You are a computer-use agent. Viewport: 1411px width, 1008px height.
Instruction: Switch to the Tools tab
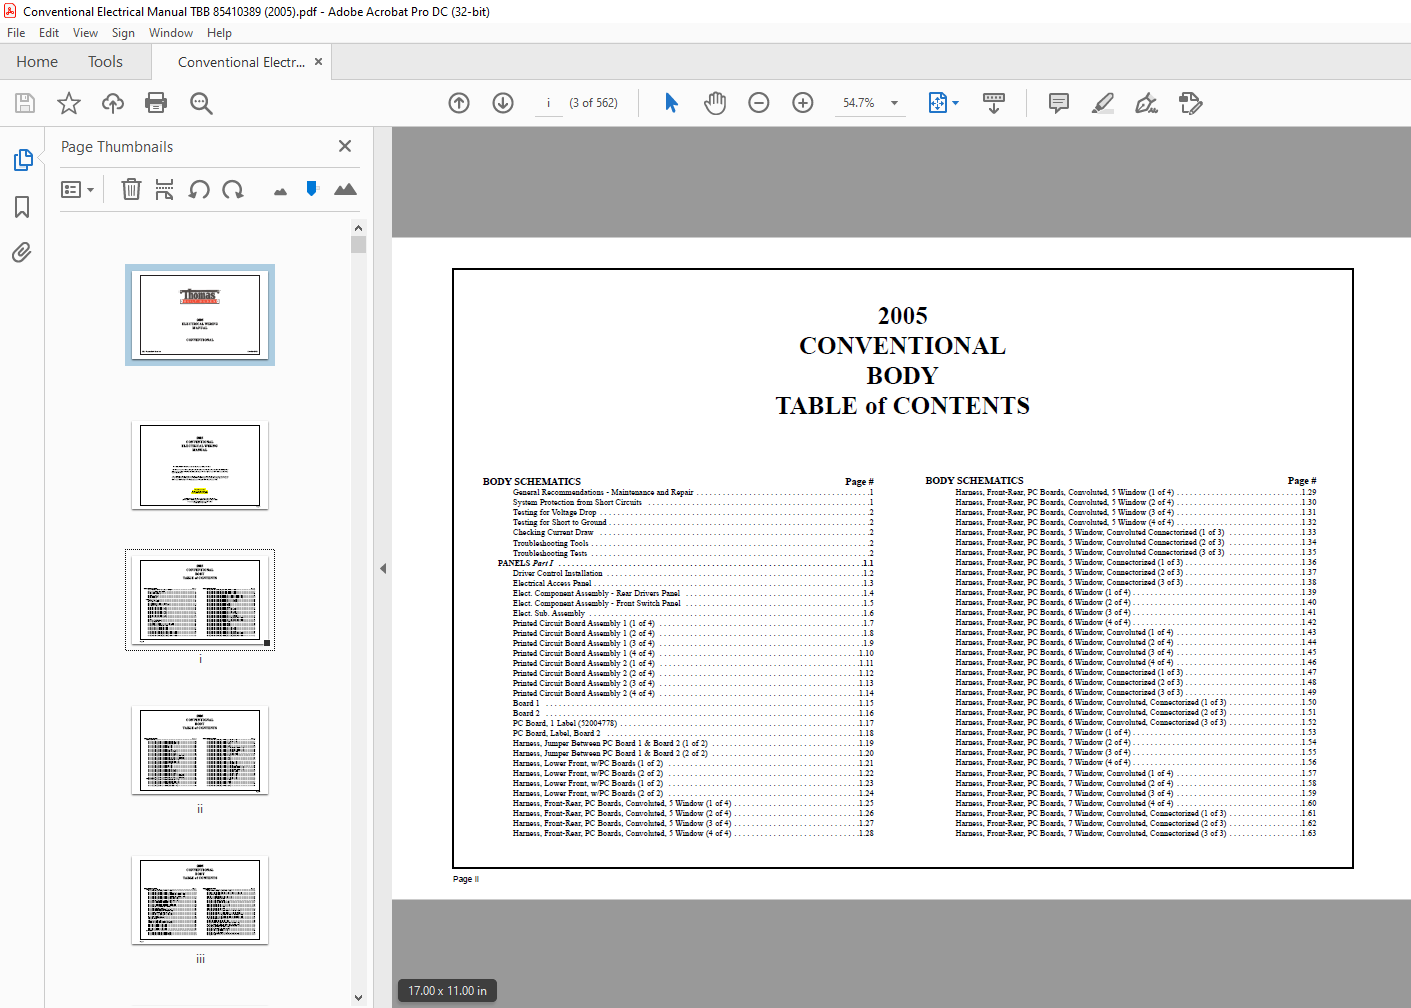pos(105,62)
